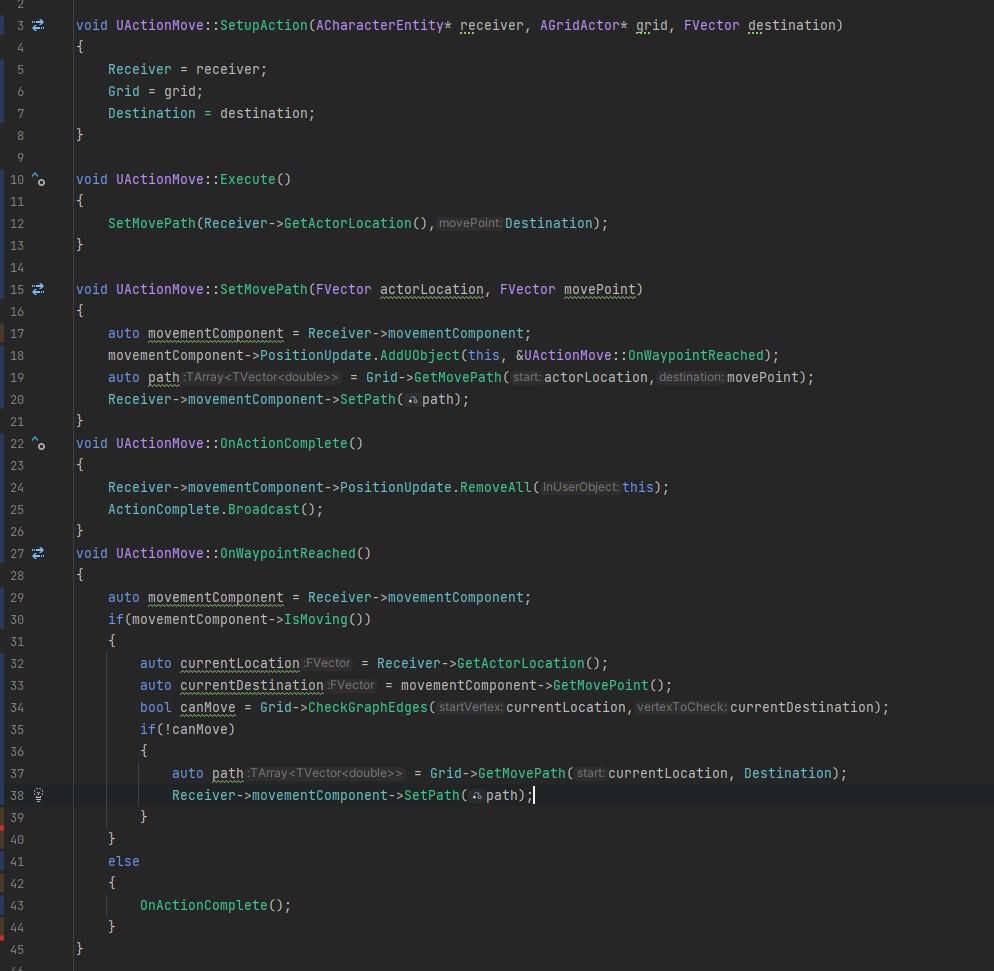The height and width of the screenshot is (971, 994).
Task: Click the small inlay icon before path on line 38
Action: click(x=477, y=795)
